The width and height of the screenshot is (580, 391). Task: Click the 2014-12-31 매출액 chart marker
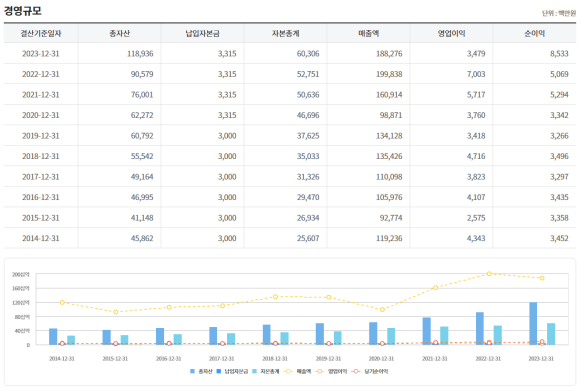click(x=62, y=302)
